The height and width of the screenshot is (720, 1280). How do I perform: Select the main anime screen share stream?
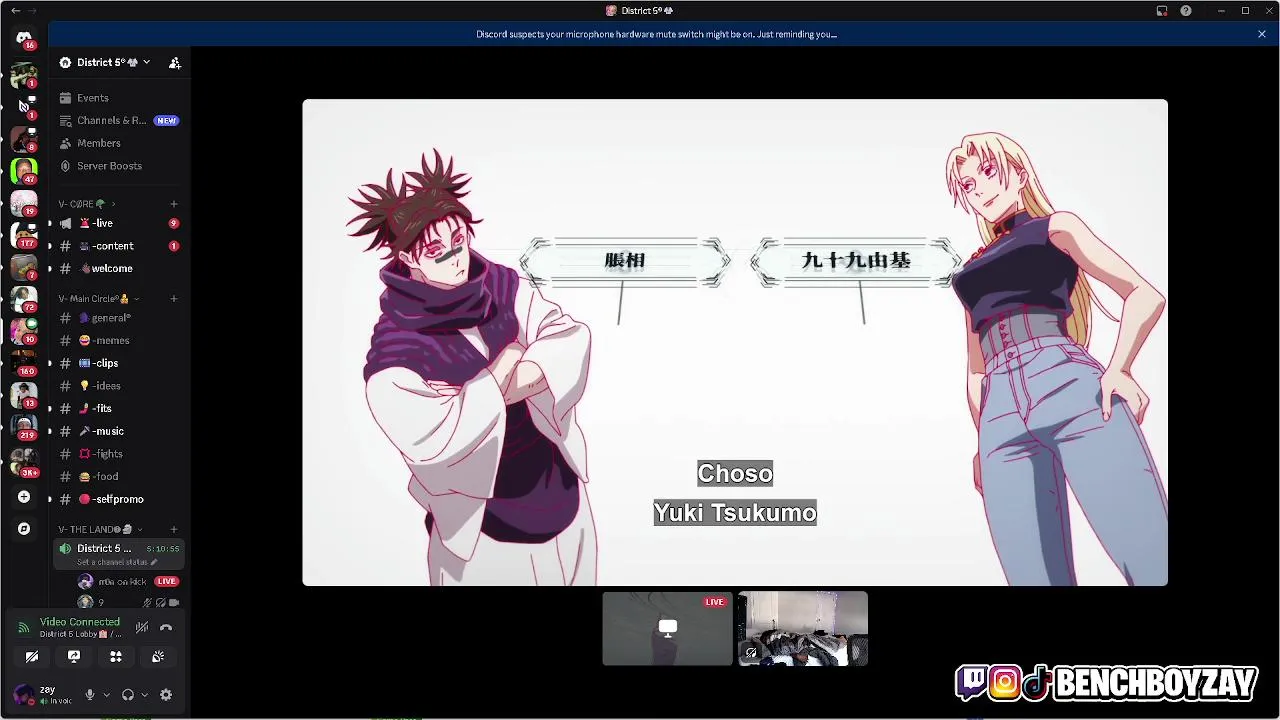(735, 342)
